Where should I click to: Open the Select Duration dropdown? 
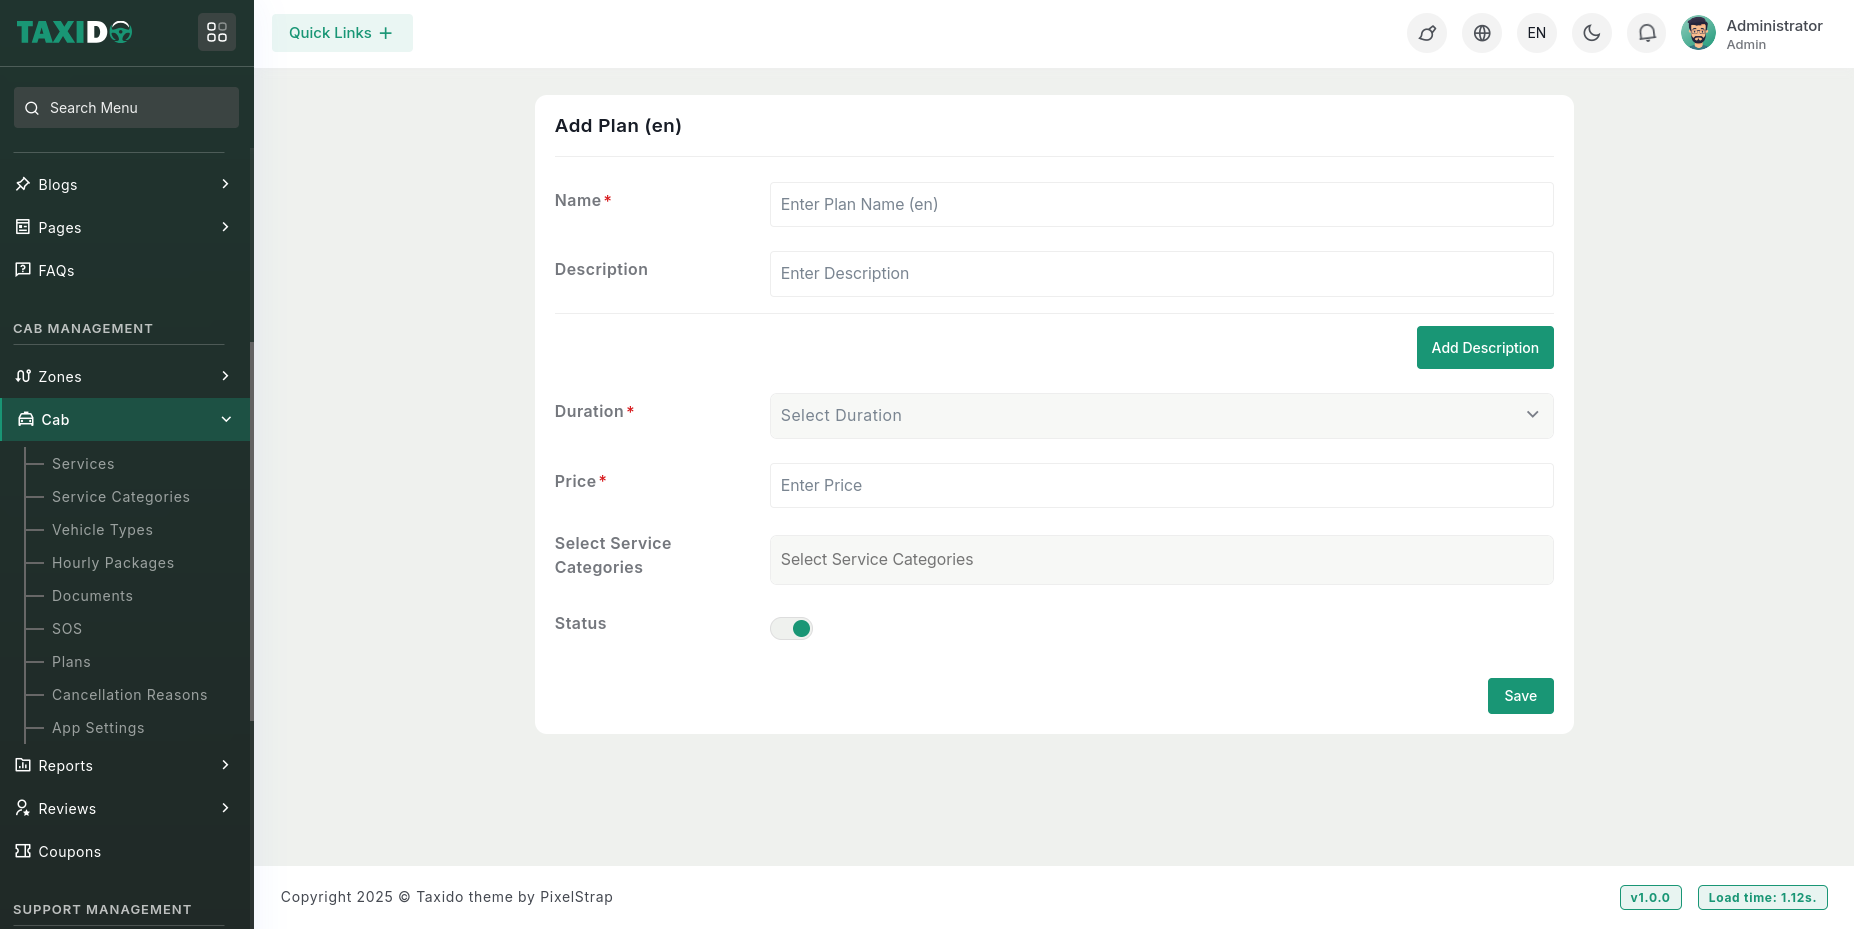(x=1160, y=416)
